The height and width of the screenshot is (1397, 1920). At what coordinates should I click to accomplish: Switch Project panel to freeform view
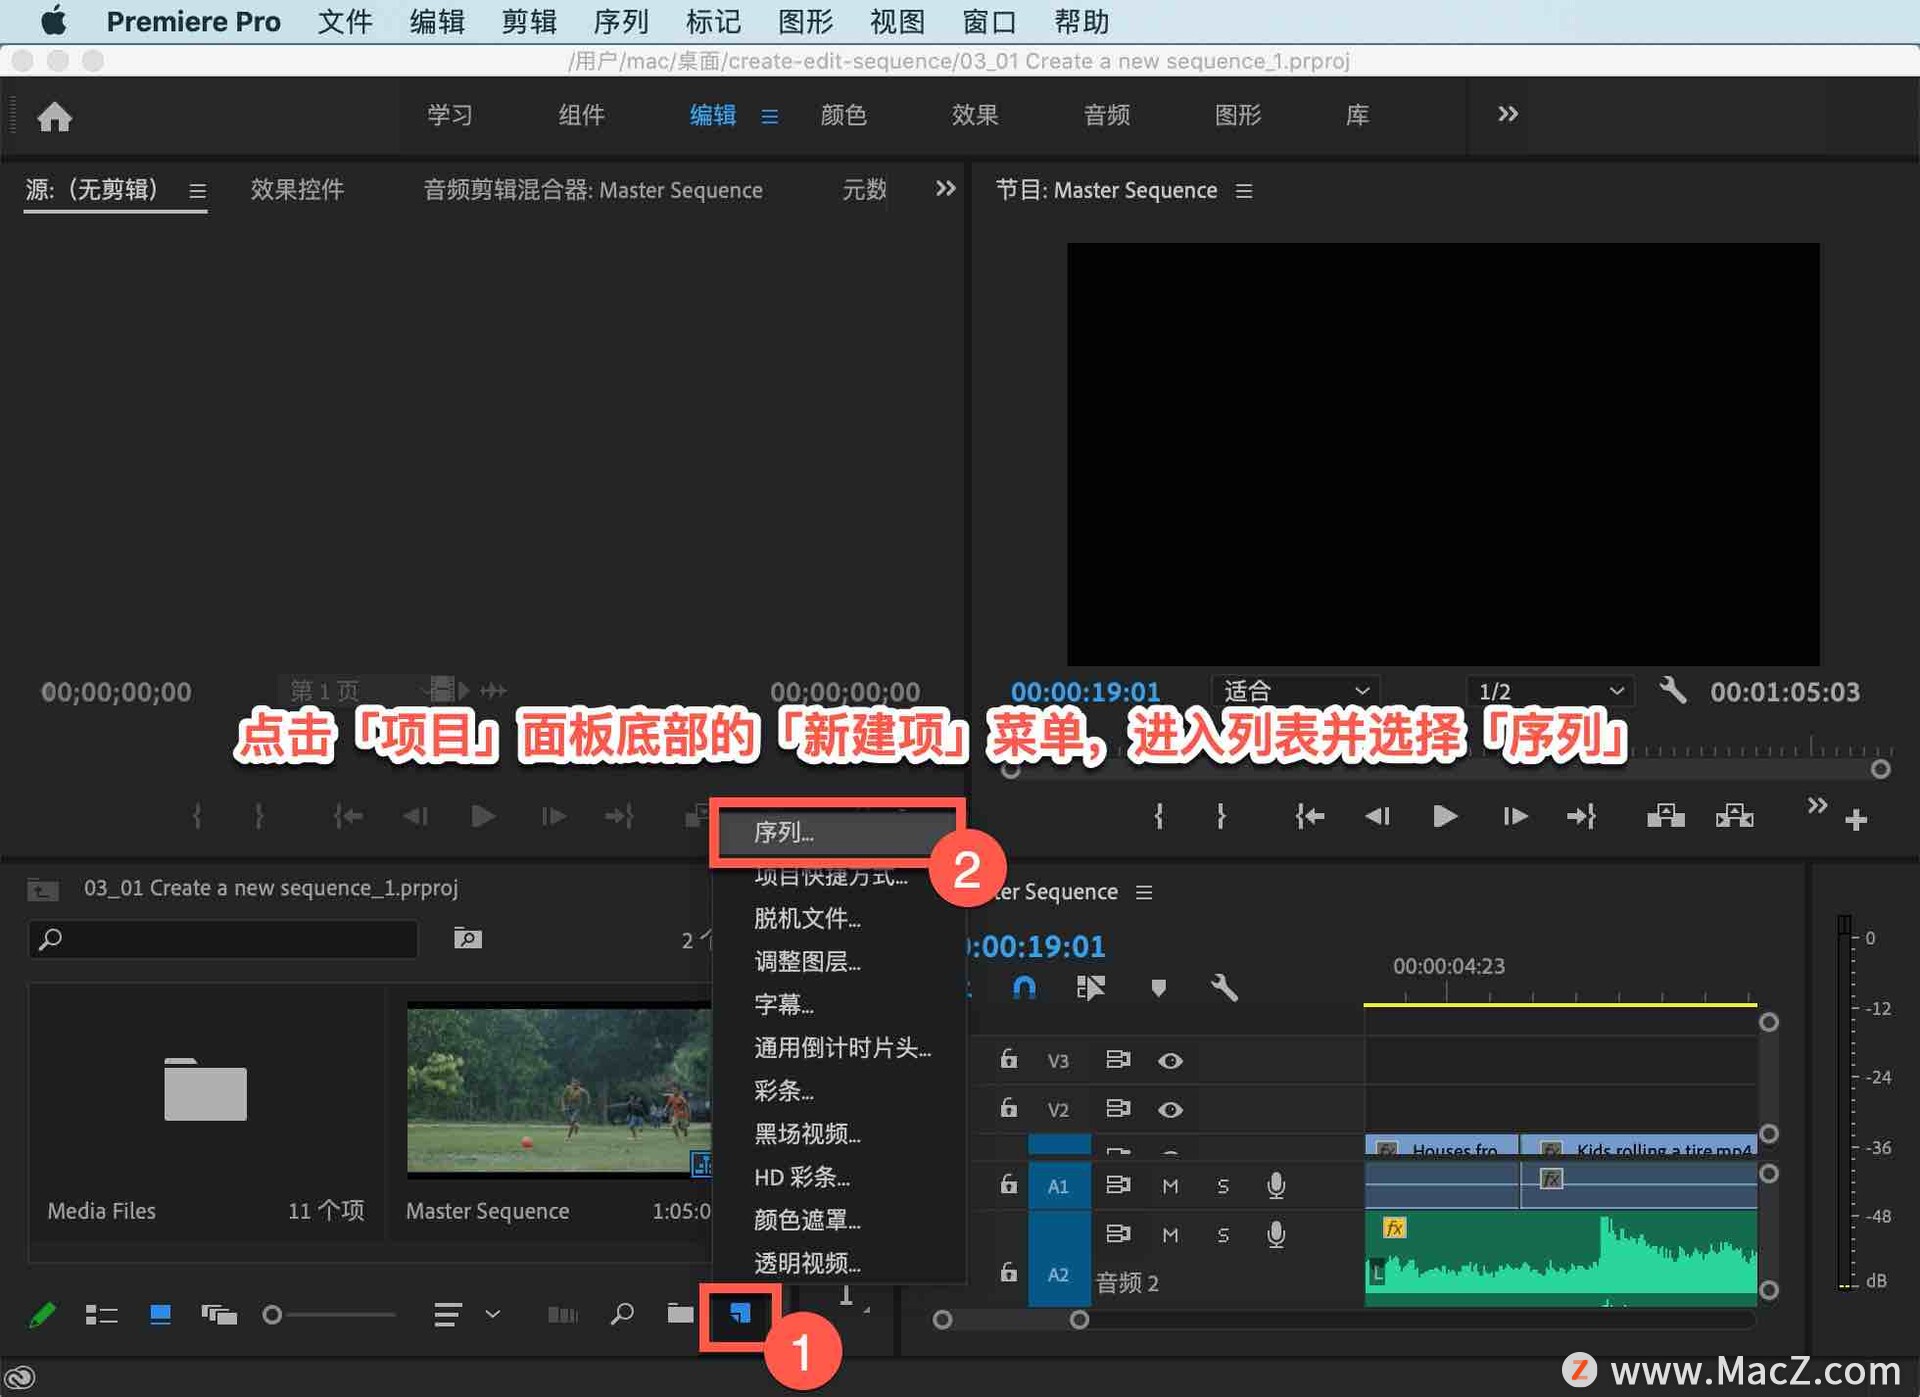pyautogui.click(x=219, y=1314)
